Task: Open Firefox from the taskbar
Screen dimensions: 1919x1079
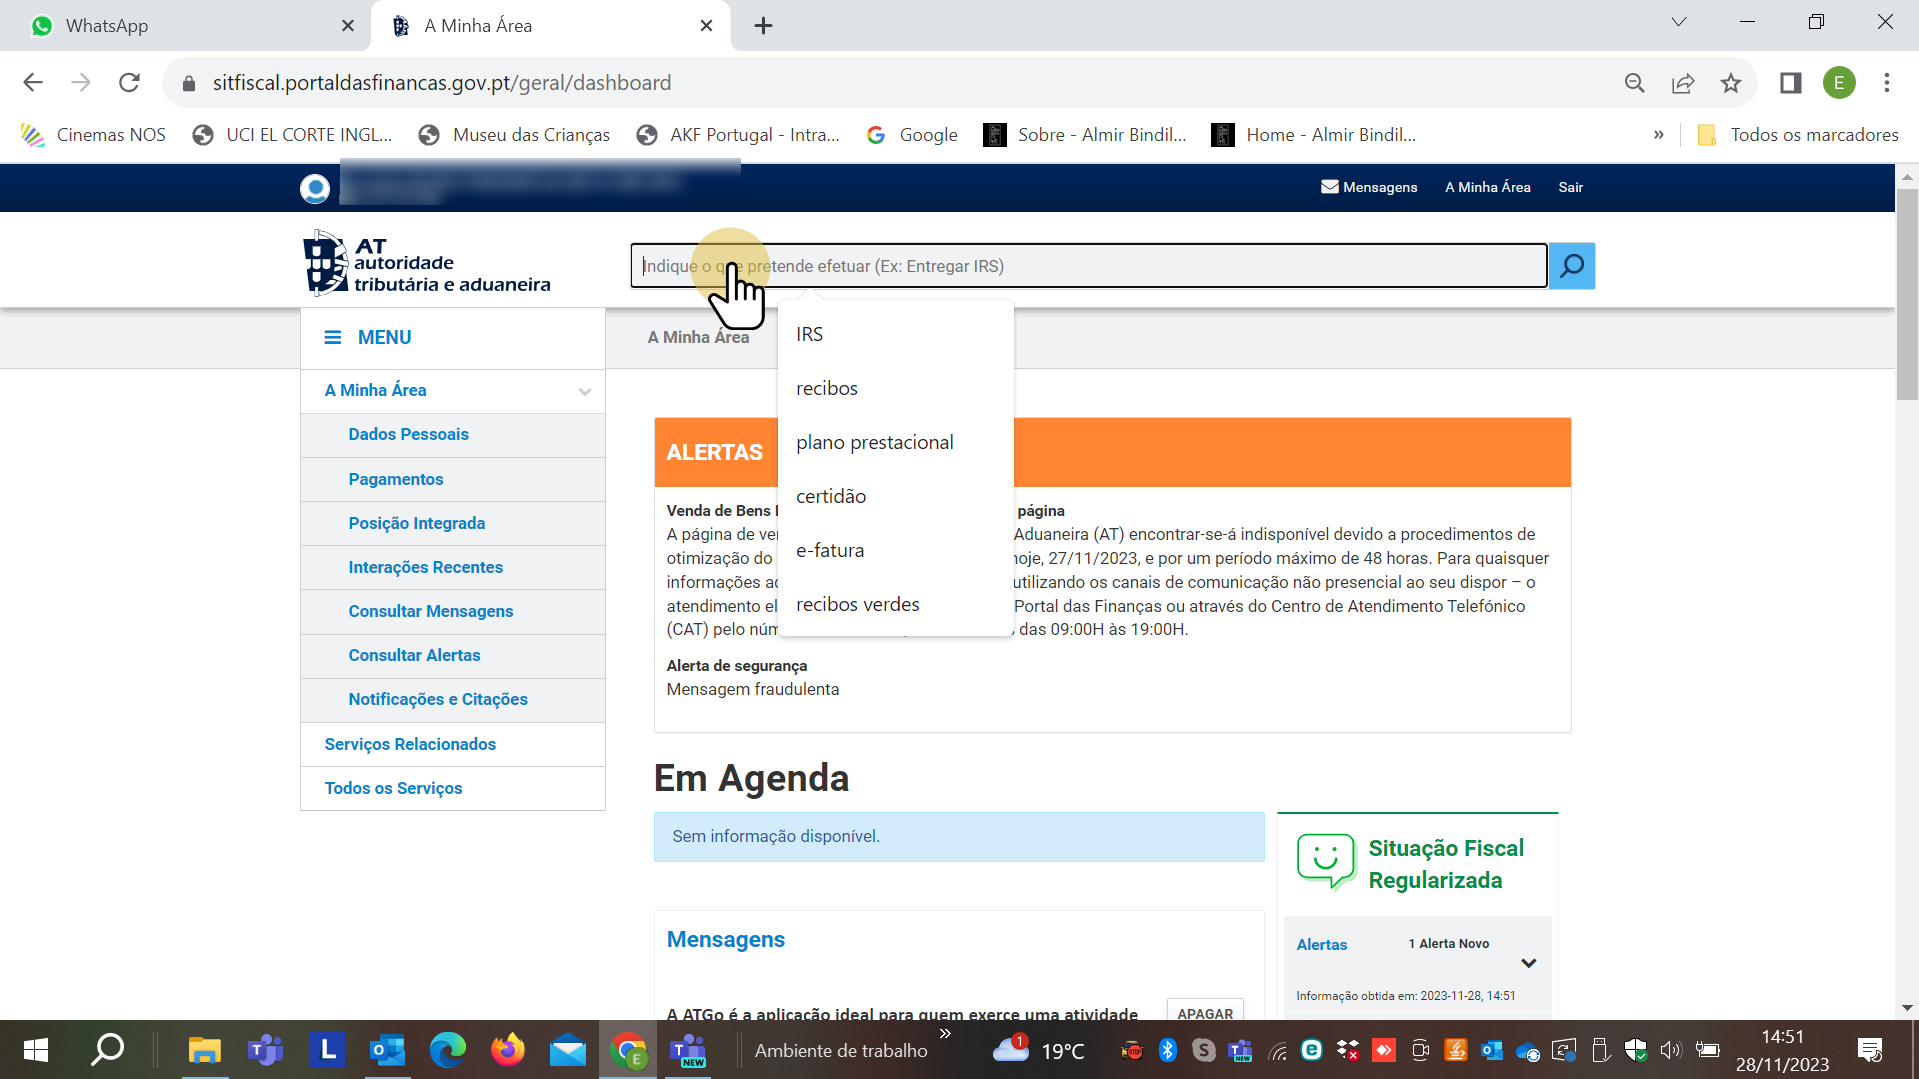Action: 507,1050
